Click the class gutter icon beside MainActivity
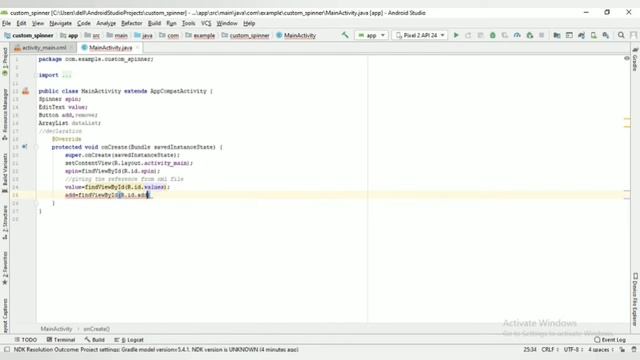 coord(26,91)
